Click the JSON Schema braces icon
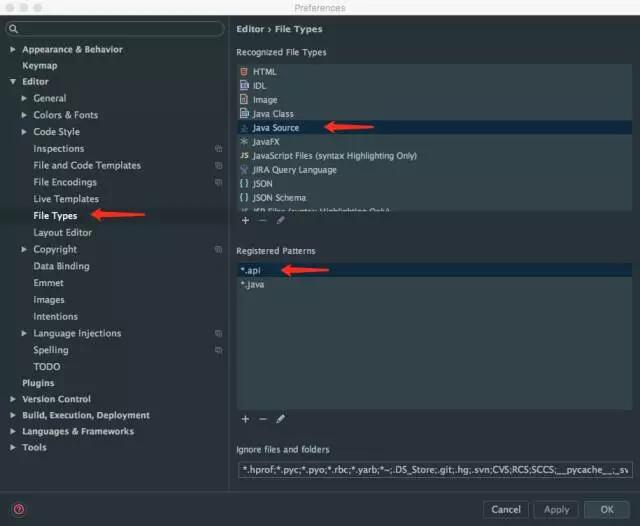This screenshot has width=640, height=526. 244,198
